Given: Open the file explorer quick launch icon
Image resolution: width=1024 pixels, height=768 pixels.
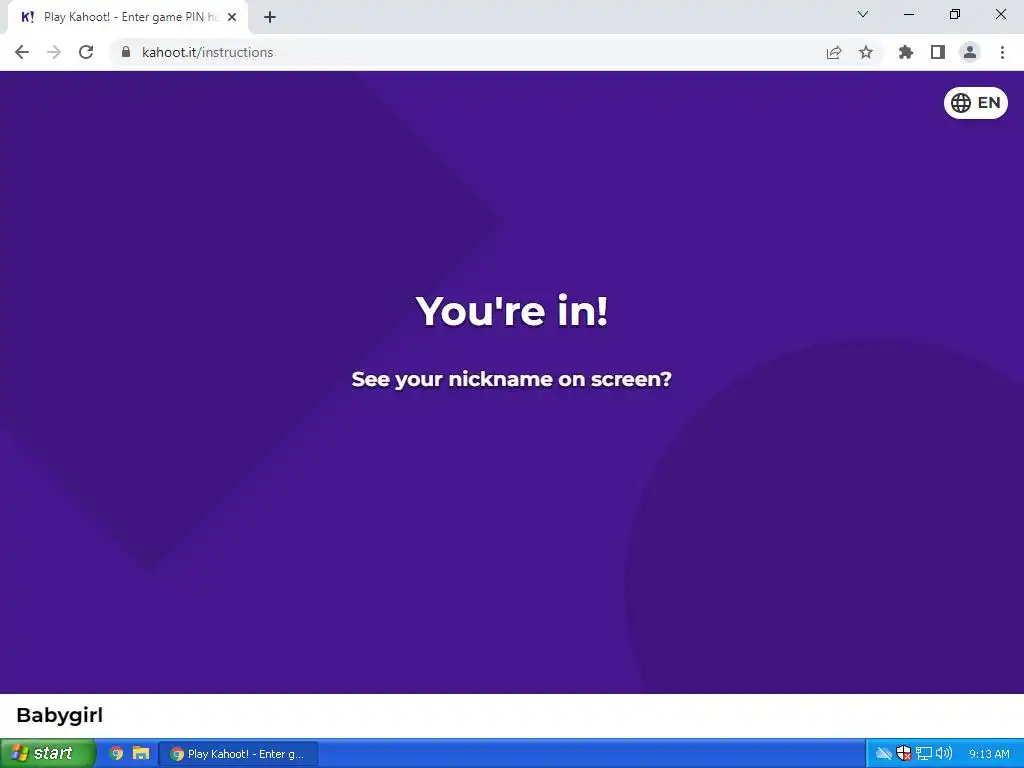Looking at the screenshot, I should (x=141, y=754).
